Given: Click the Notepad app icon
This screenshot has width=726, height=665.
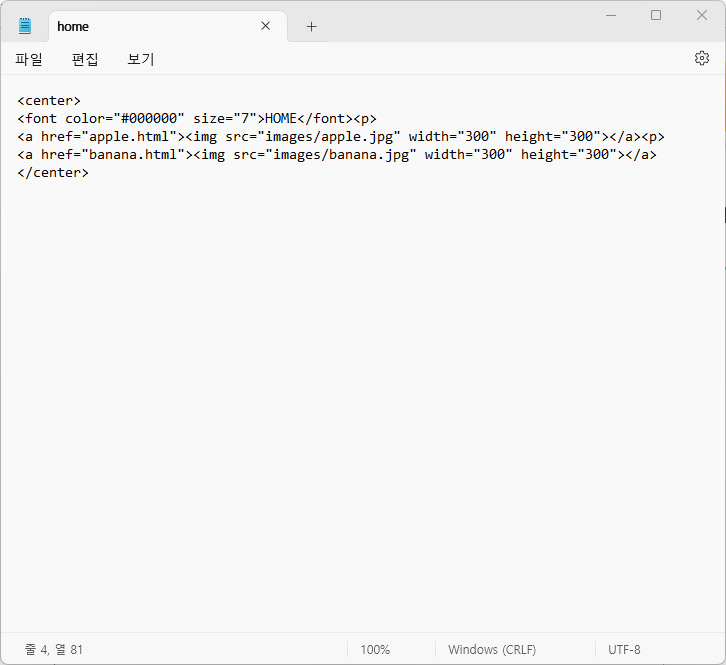Looking at the screenshot, I should [x=25, y=26].
